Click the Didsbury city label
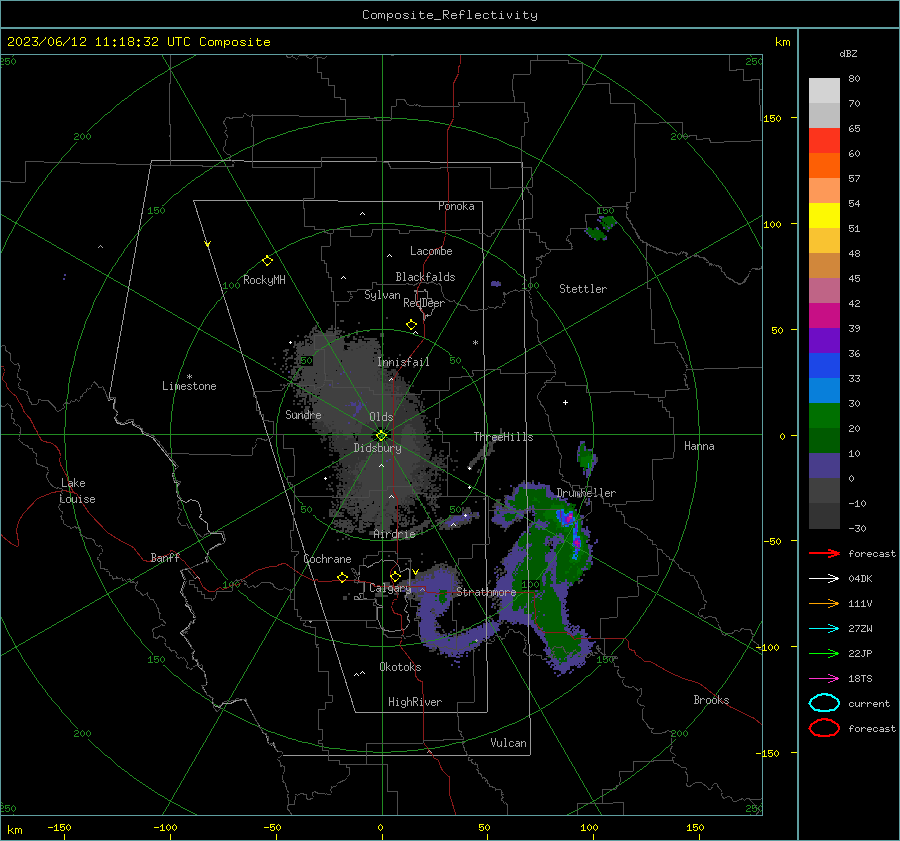 click(x=378, y=448)
